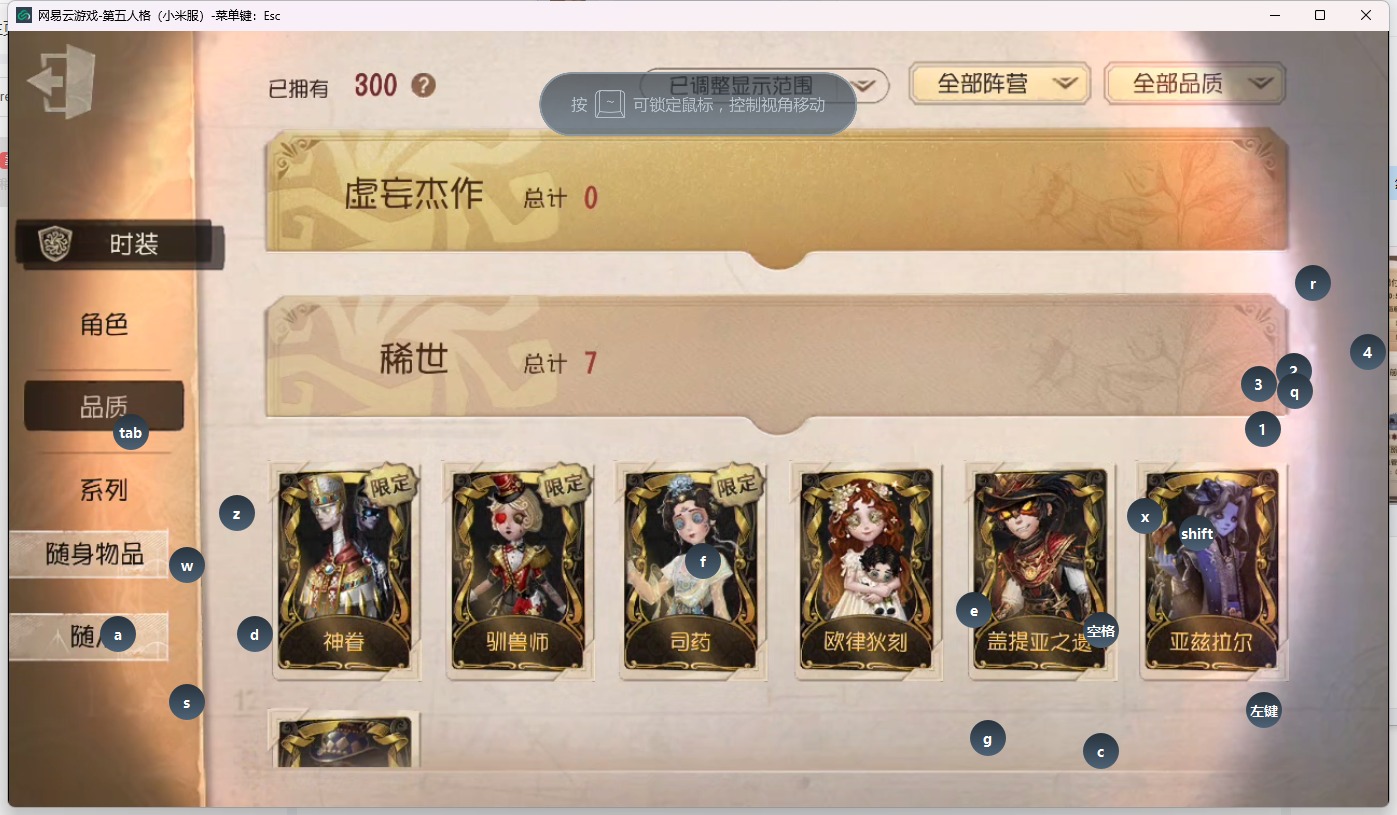Click the f key overlay bubble
1397x815 pixels.
pos(703,562)
